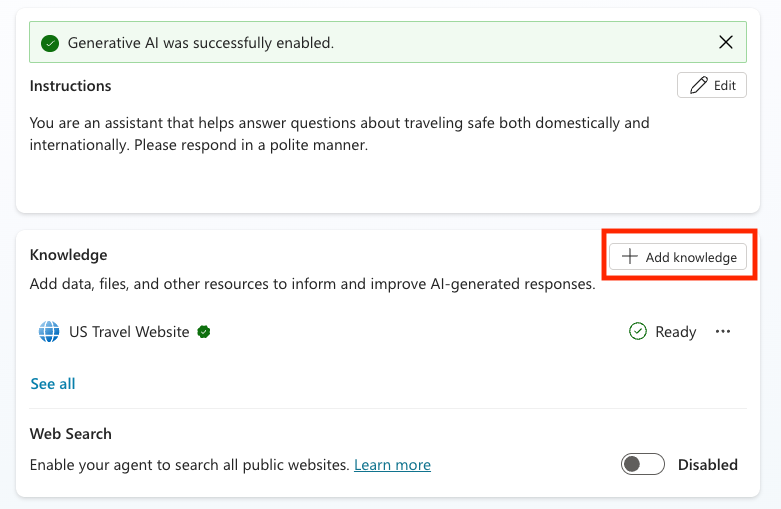781x509 pixels.
Task: Enable the Web Search toggle switch
Action: click(643, 464)
